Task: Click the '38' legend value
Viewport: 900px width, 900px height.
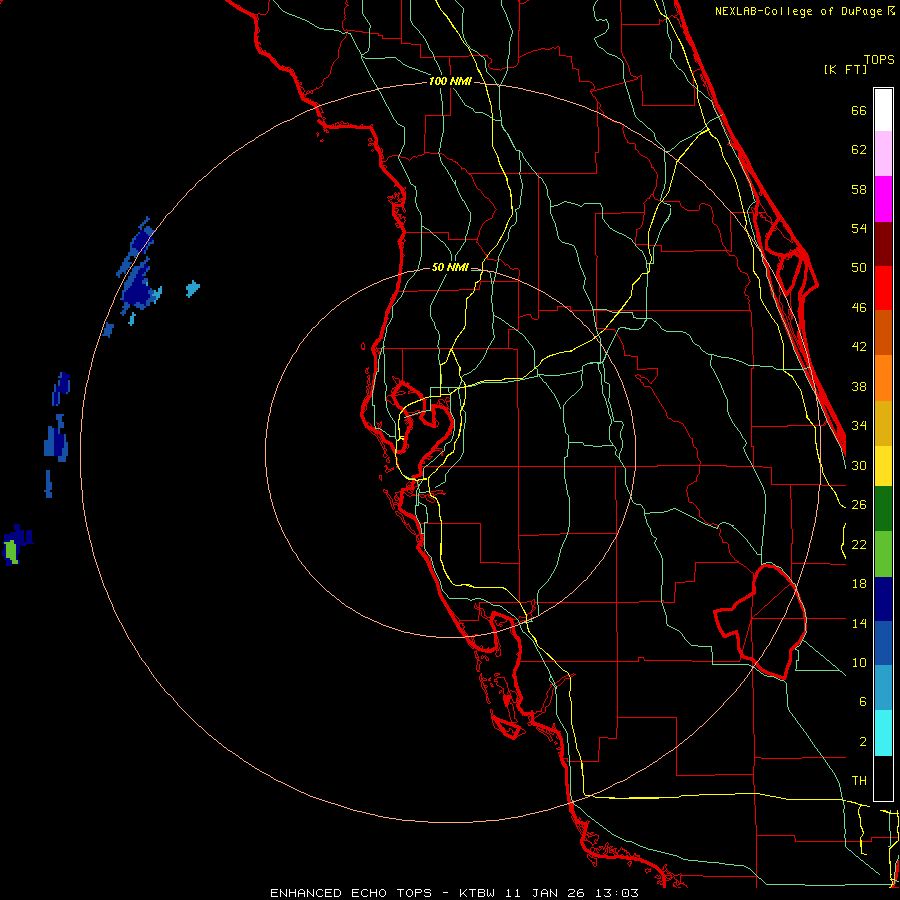Action: [859, 387]
